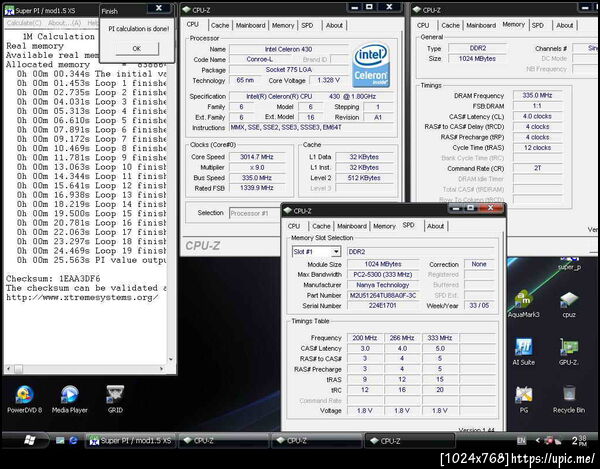
Task: Switch to the first CPU-Z taskbar button
Action: point(223,441)
